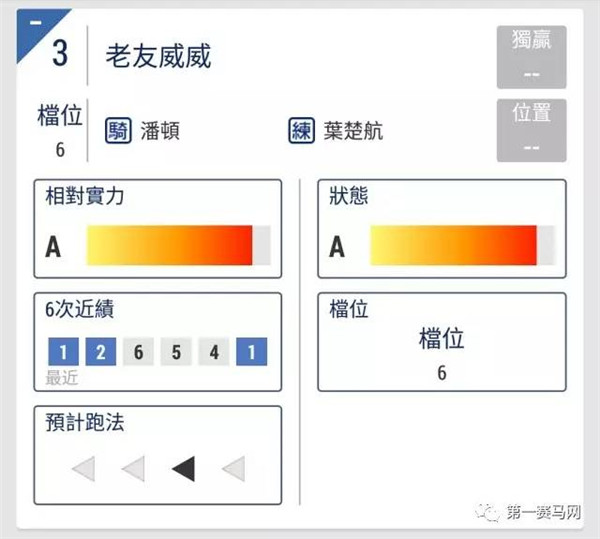600x539 pixels.
Task: Click the 狀態 gradient rating bar
Action: 462,245
